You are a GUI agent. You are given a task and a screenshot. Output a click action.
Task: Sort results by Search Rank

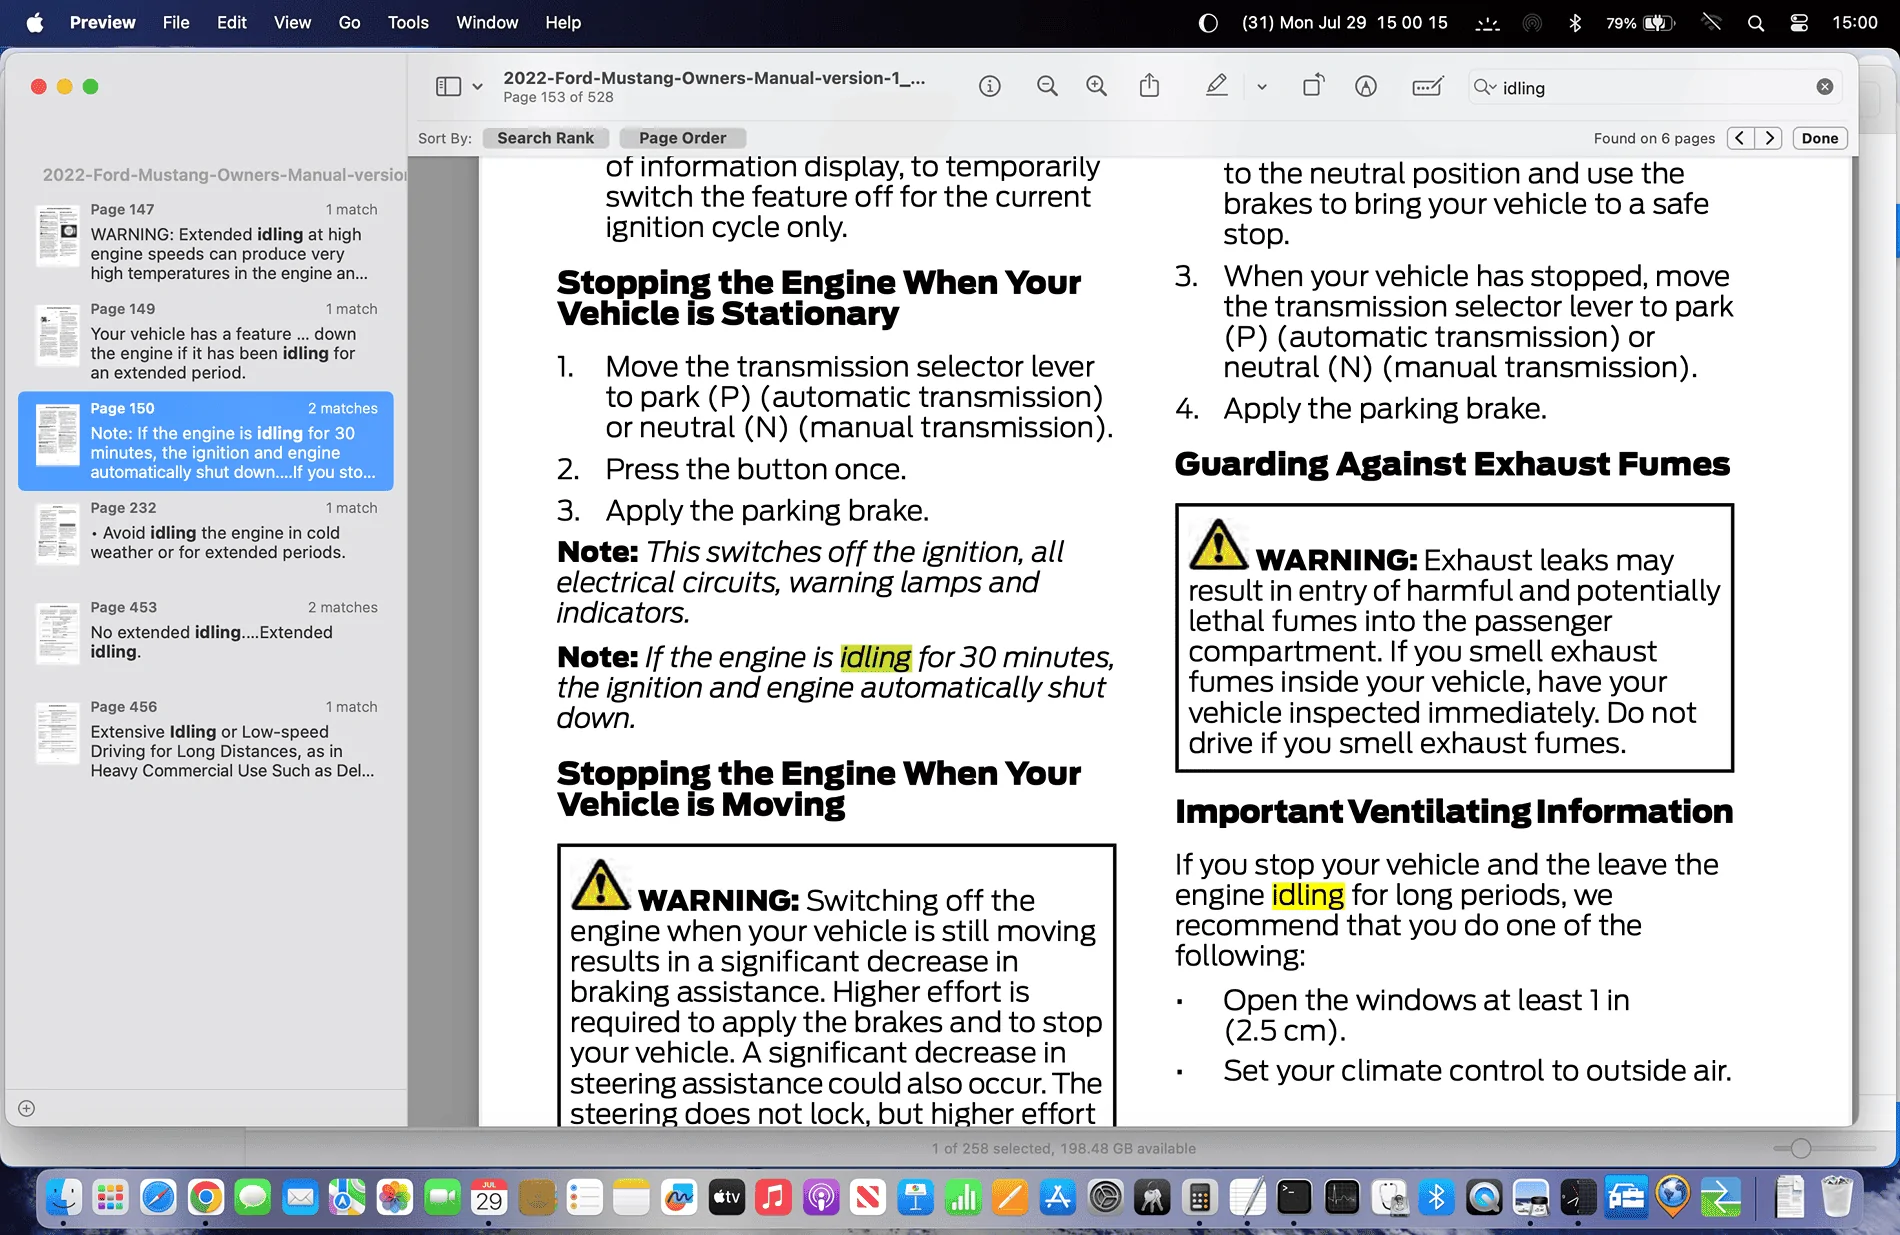(545, 138)
